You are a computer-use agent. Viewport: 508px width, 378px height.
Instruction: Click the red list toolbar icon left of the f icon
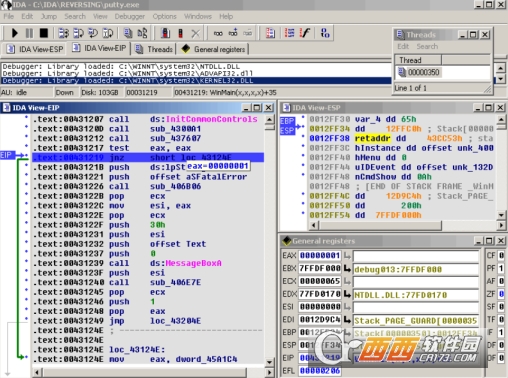click(290, 33)
